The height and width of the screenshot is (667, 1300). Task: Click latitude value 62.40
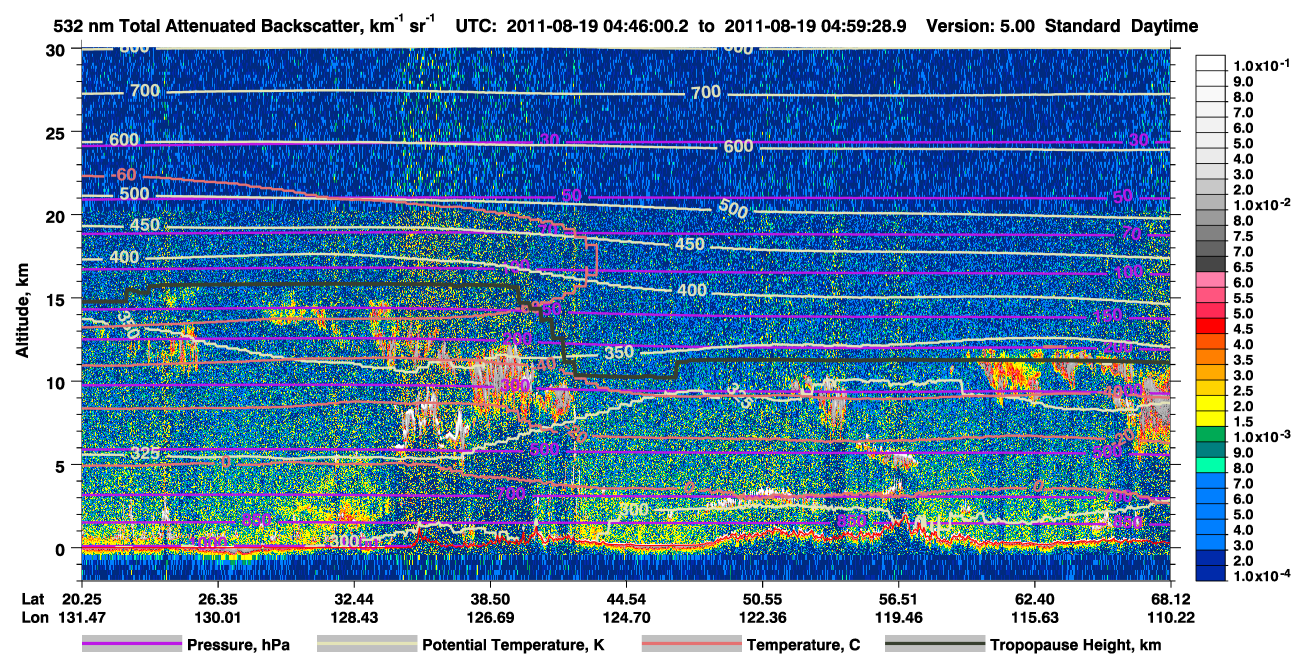(x=1034, y=598)
